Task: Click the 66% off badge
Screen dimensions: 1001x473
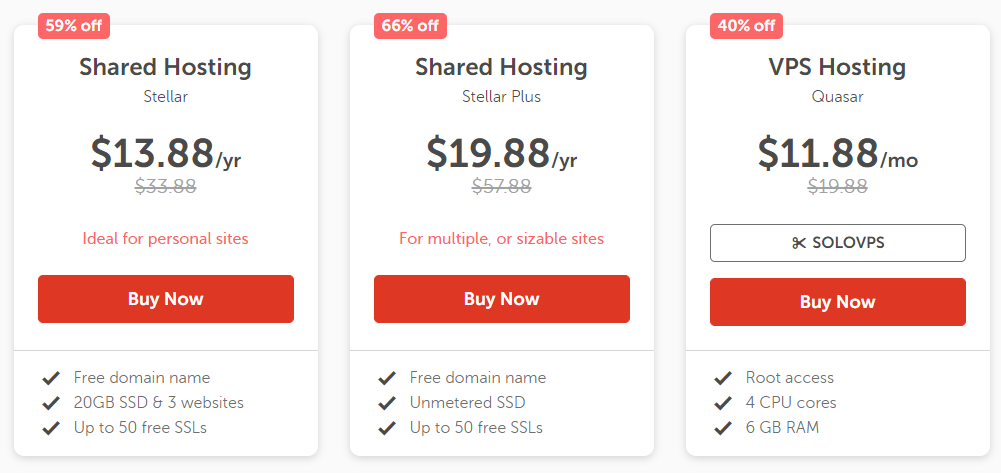Action: point(410,26)
